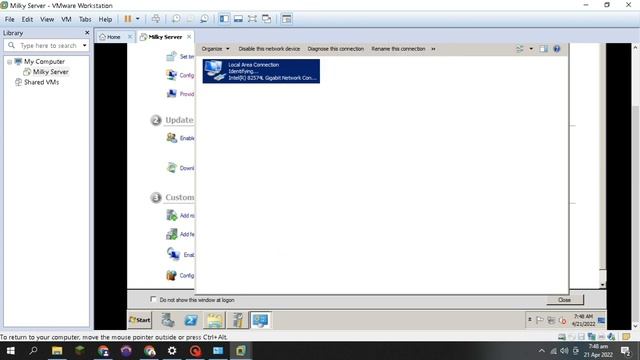Change the view icon in network window
The height and width of the screenshot is (360, 640).
[520, 49]
